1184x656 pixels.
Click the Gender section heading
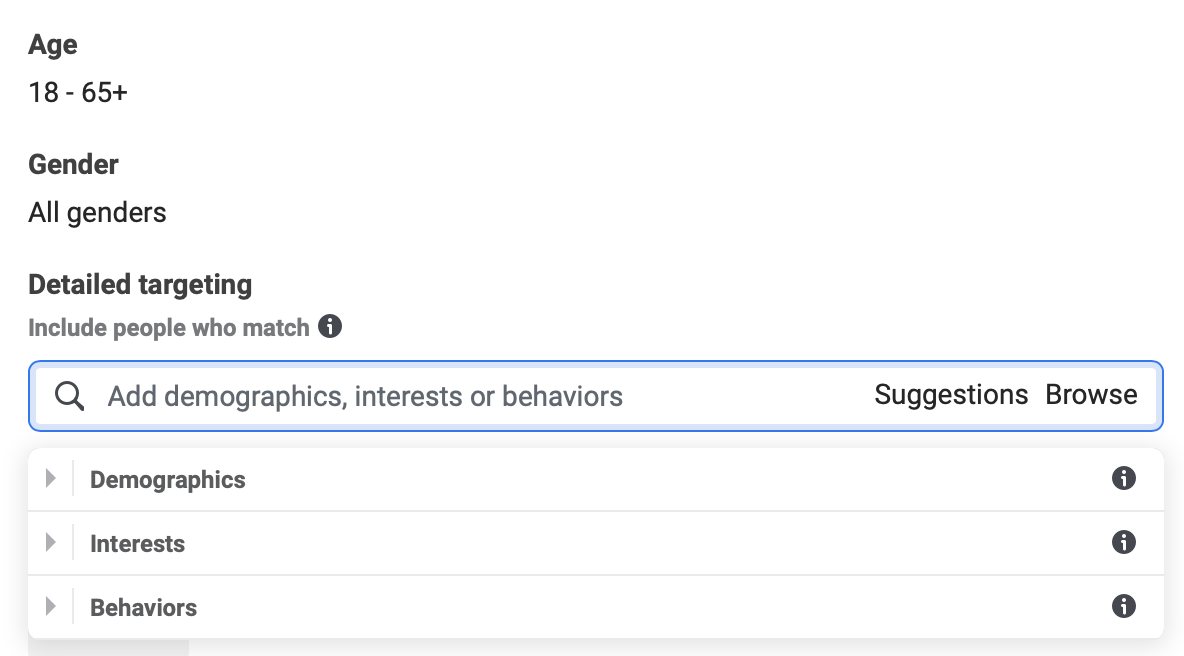tap(73, 164)
